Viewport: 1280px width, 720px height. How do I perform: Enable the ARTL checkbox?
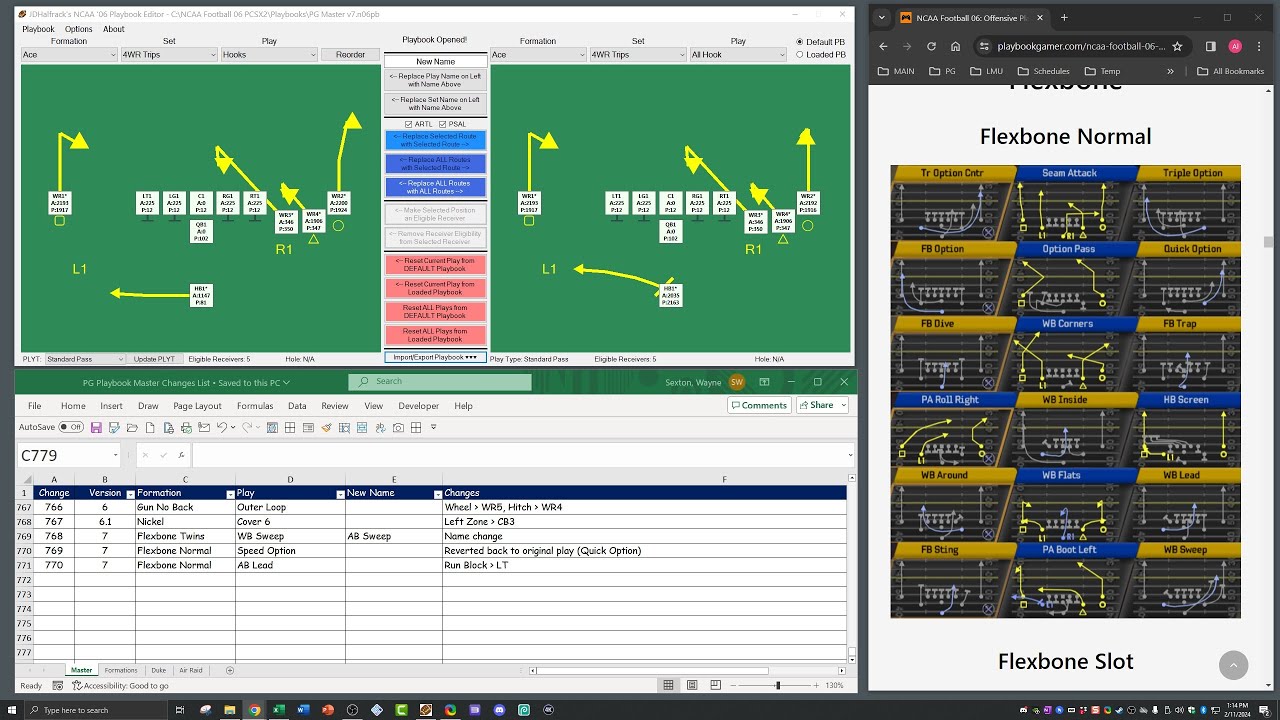click(x=408, y=124)
